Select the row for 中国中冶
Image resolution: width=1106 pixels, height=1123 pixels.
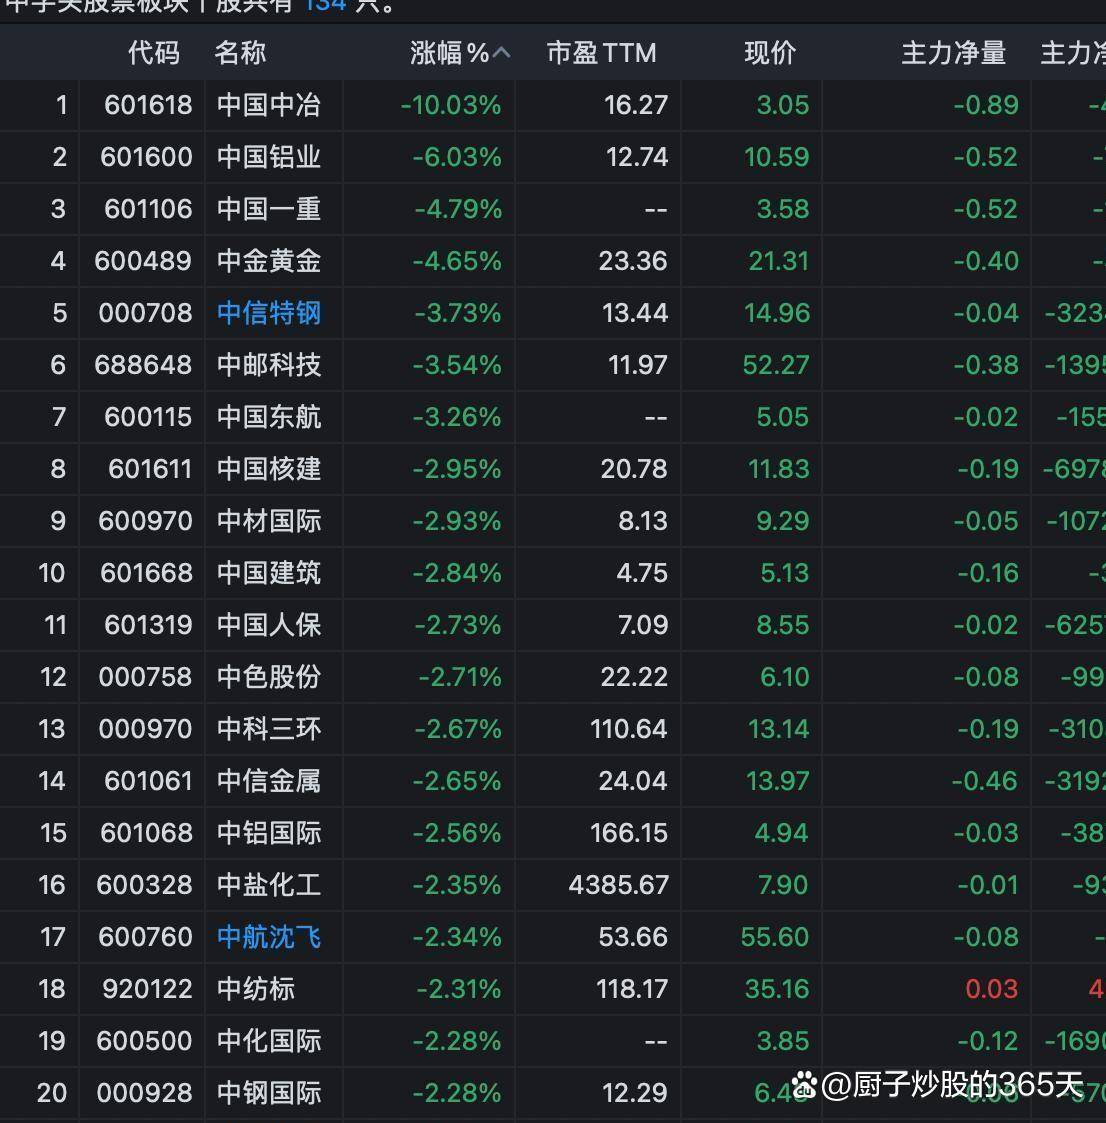click(x=269, y=105)
